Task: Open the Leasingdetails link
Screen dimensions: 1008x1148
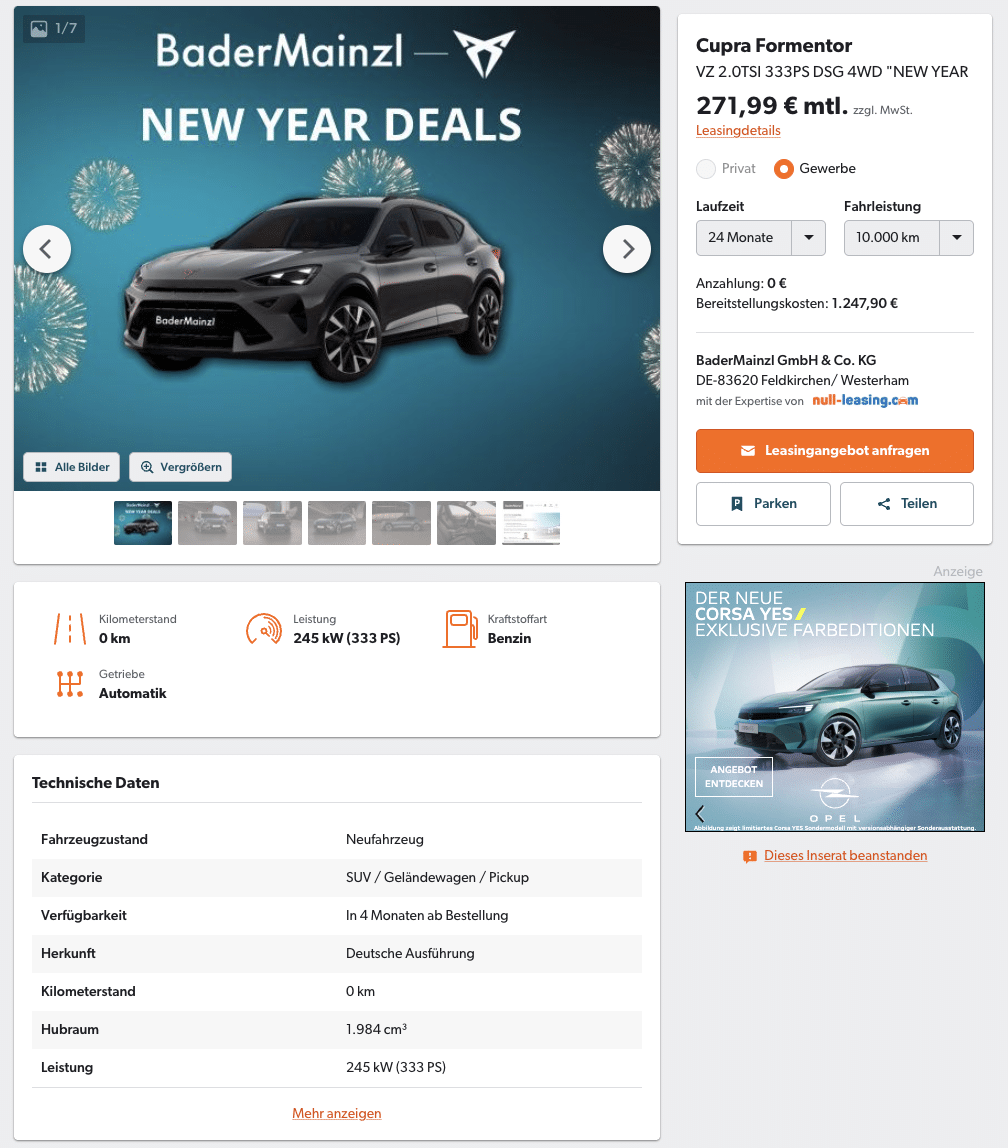Action: pyautogui.click(x=738, y=130)
